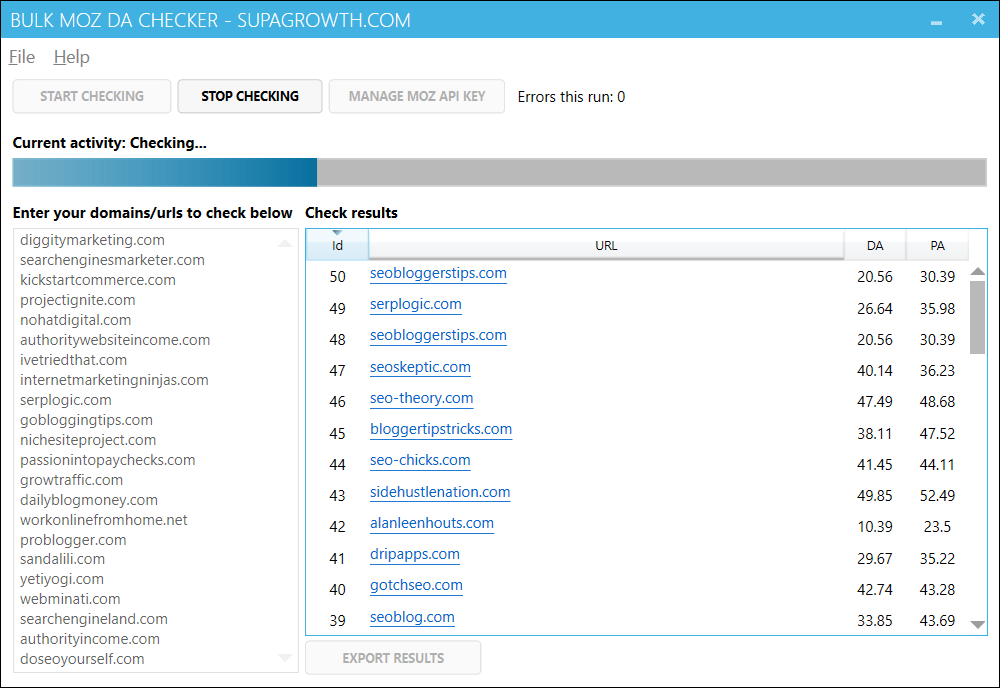1000x688 pixels.
Task: Click sandalili.com in the domain list
Action: point(62,559)
